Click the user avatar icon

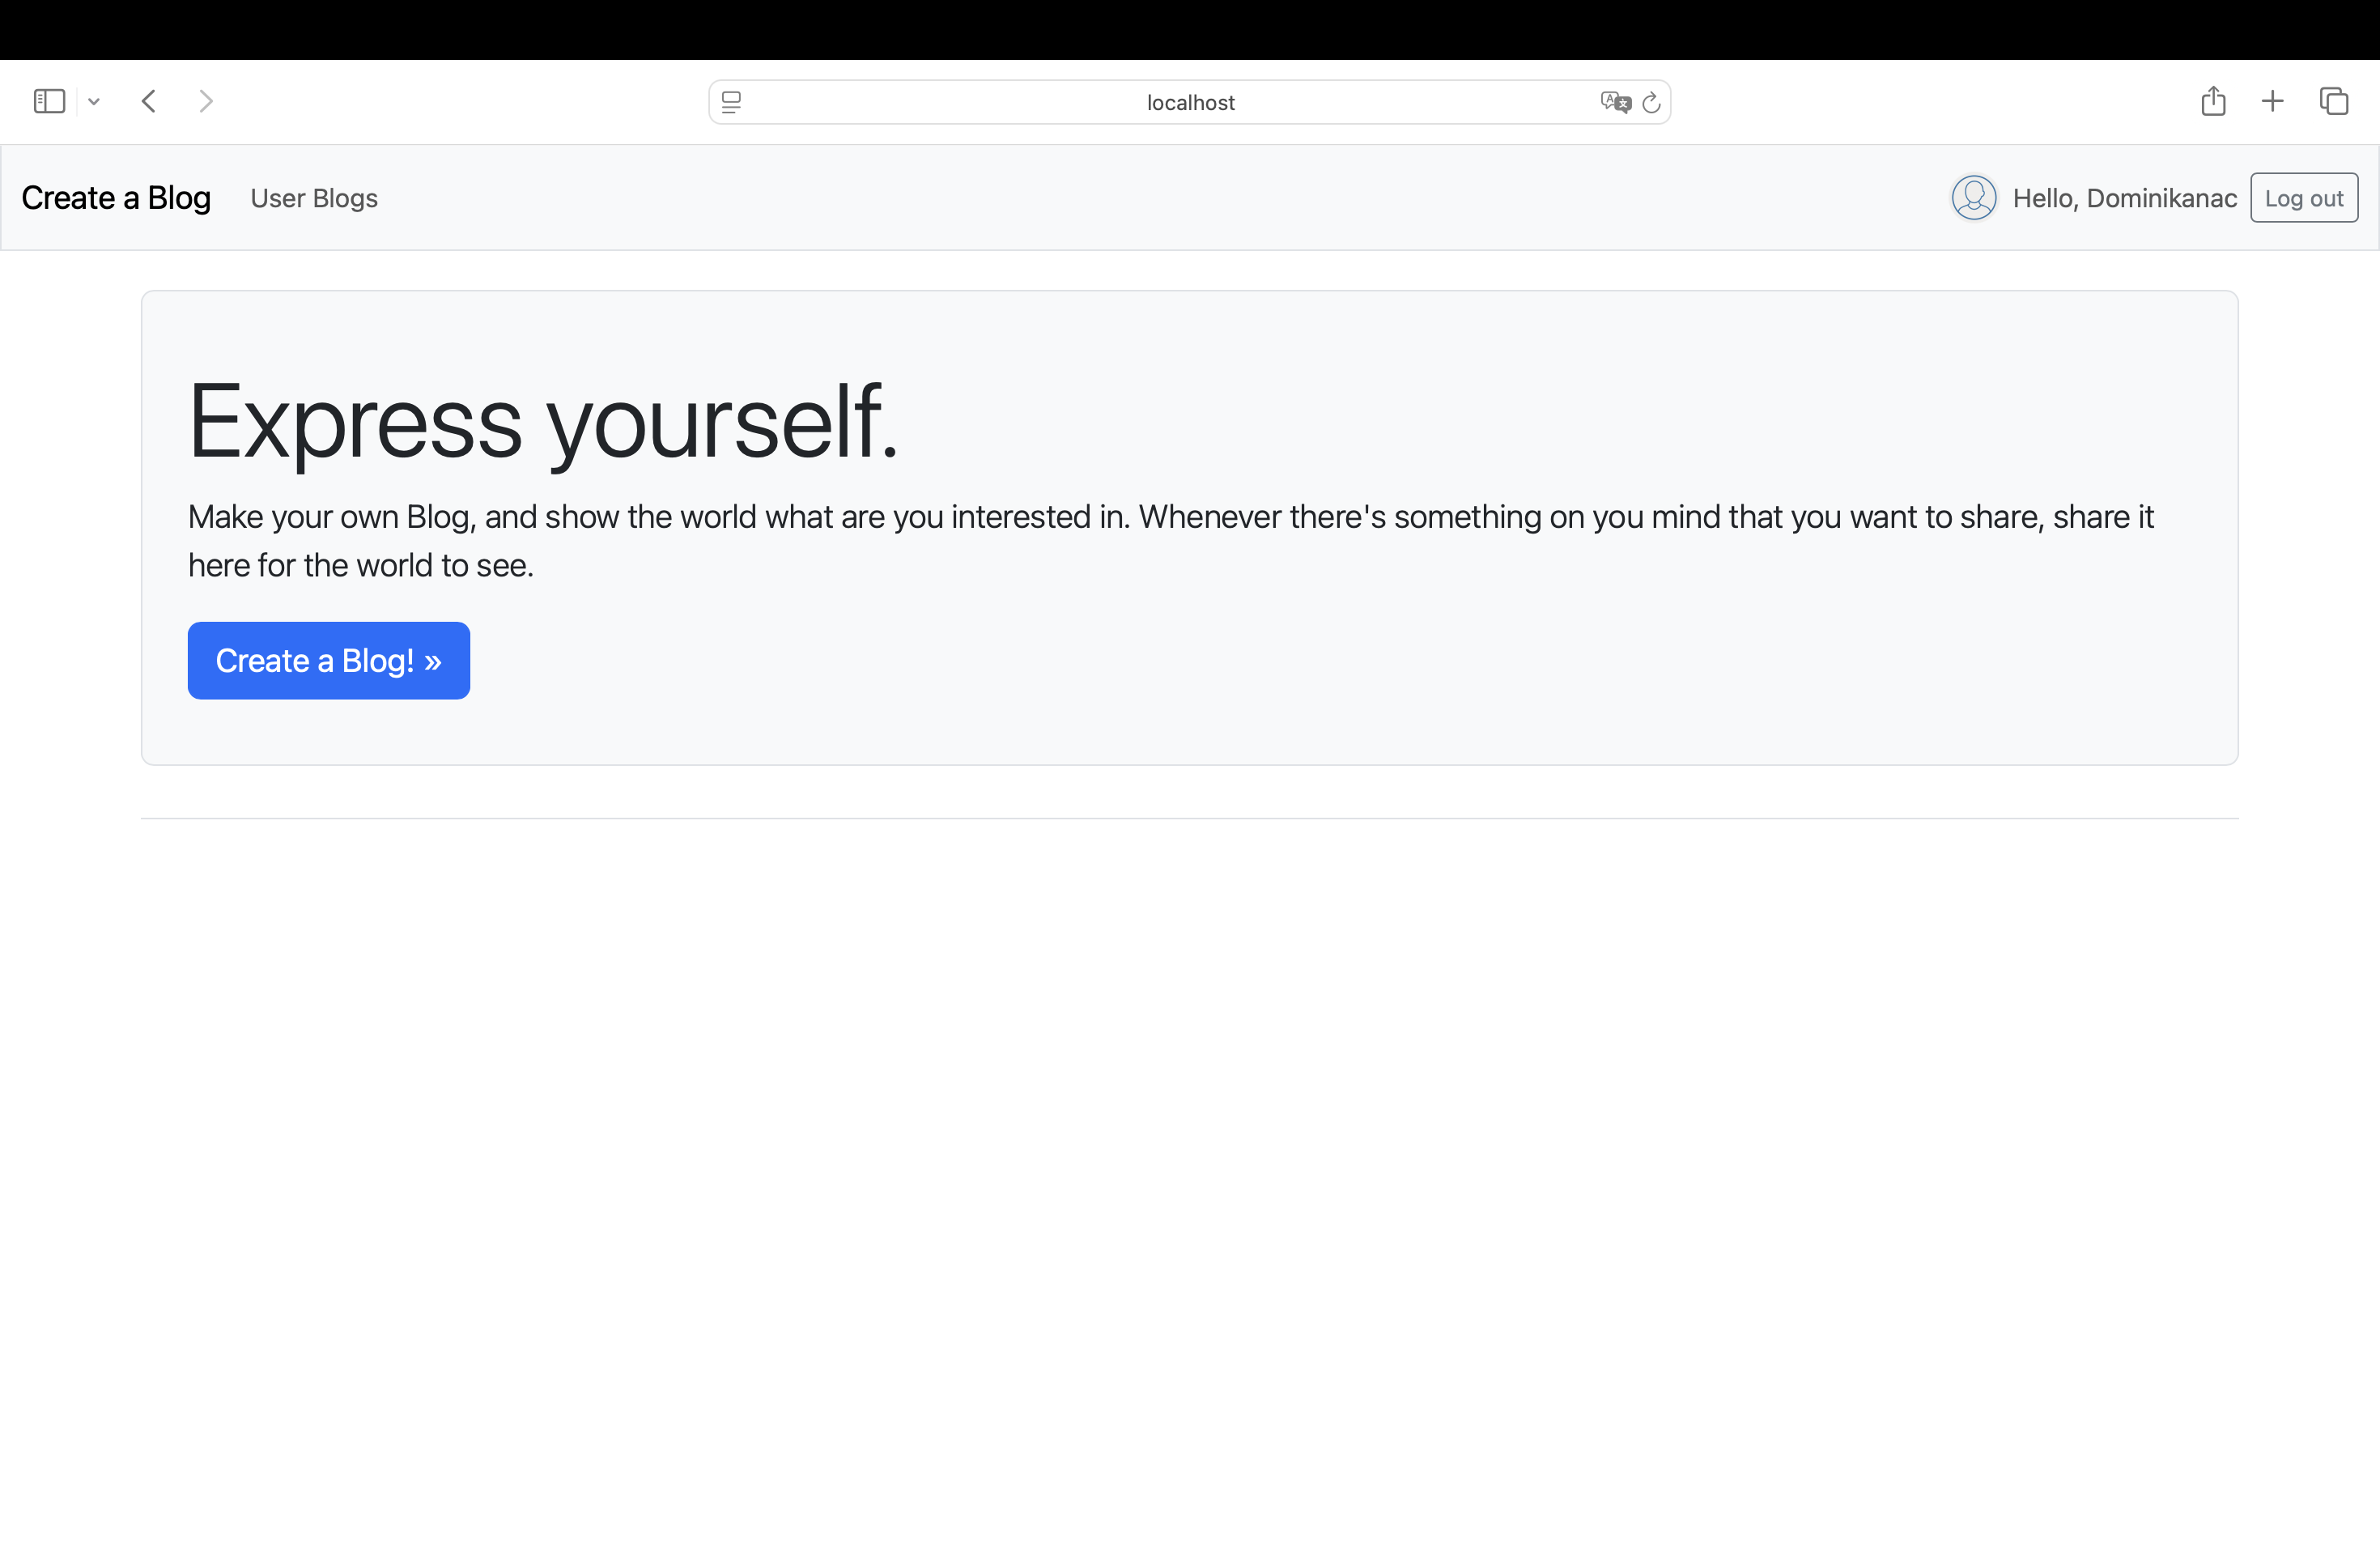tap(1973, 197)
